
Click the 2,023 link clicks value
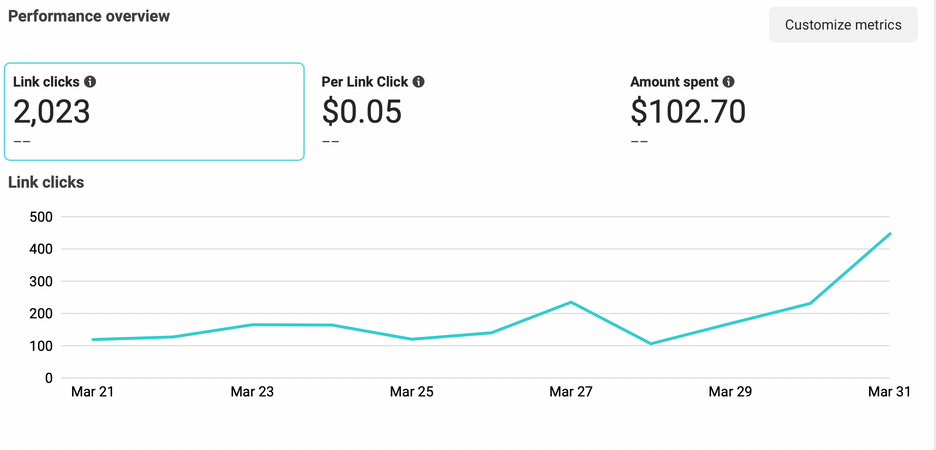point(52,112)
